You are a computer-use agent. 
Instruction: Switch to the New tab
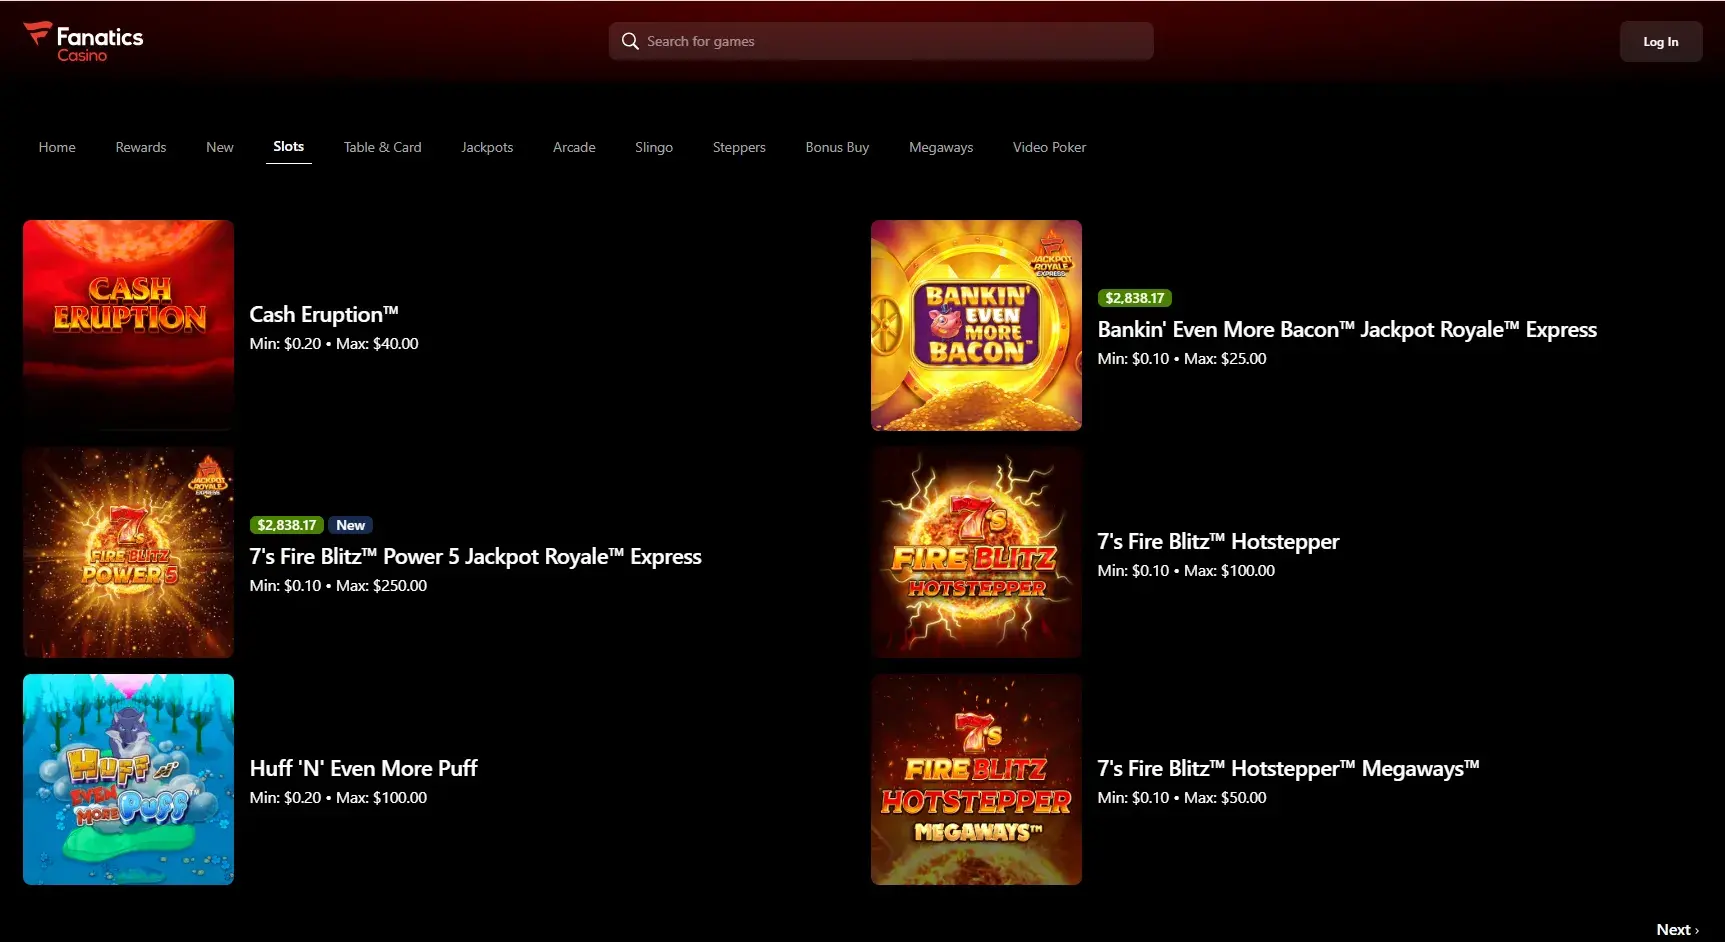tap(220, 147)
